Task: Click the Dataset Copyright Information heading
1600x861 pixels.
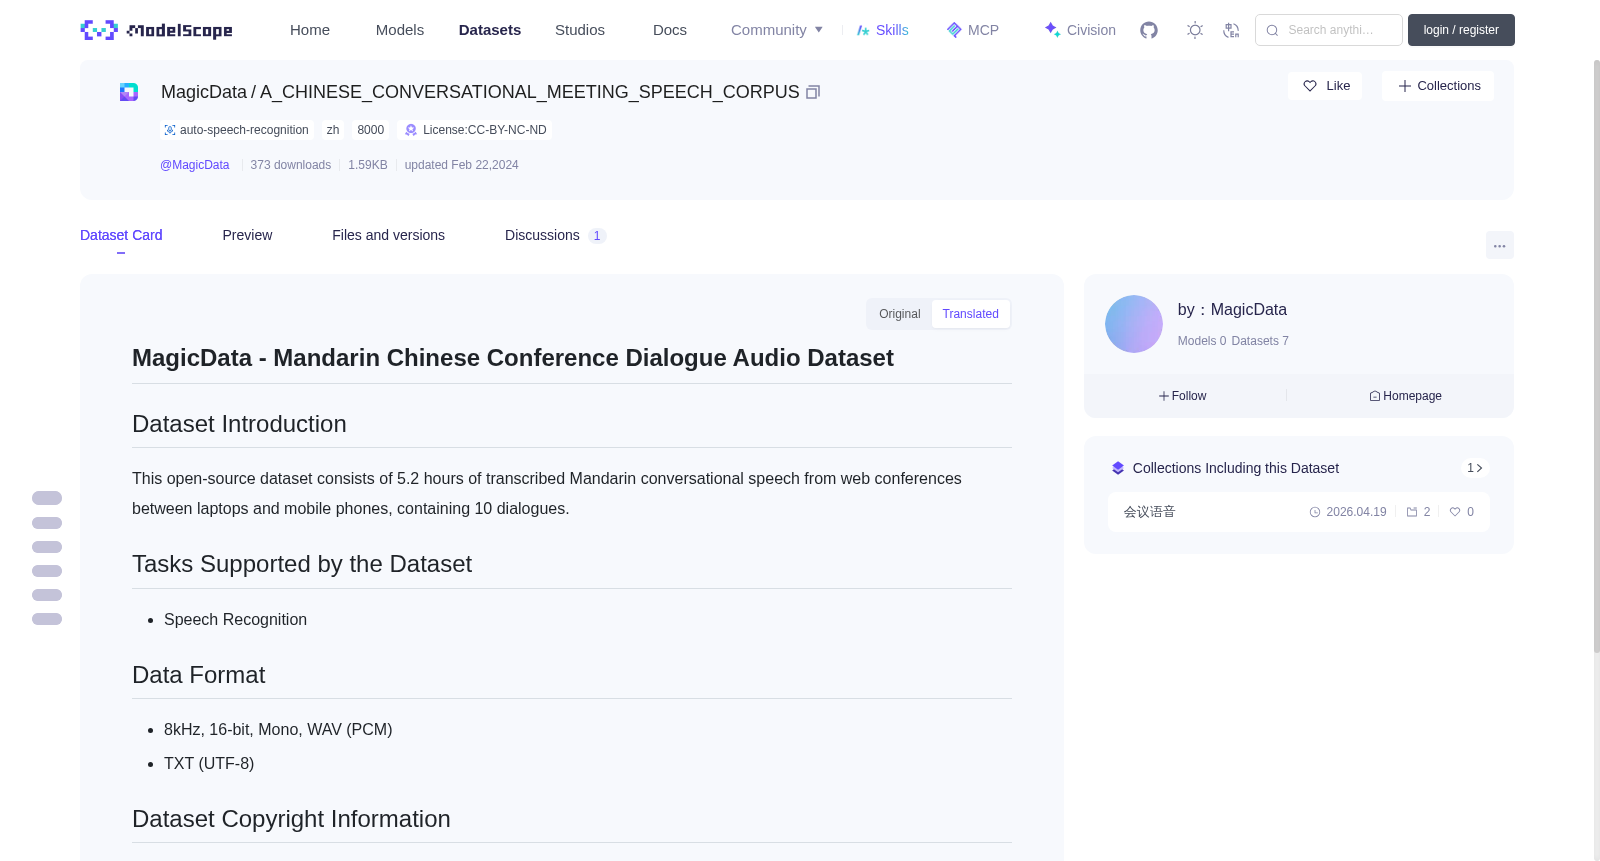Action: 291,819
